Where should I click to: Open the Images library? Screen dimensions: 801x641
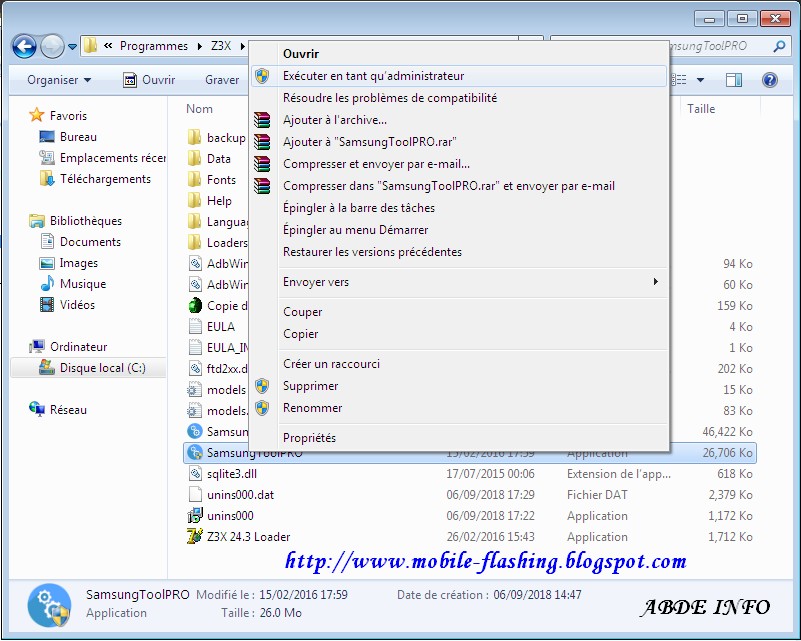(78, 263)
